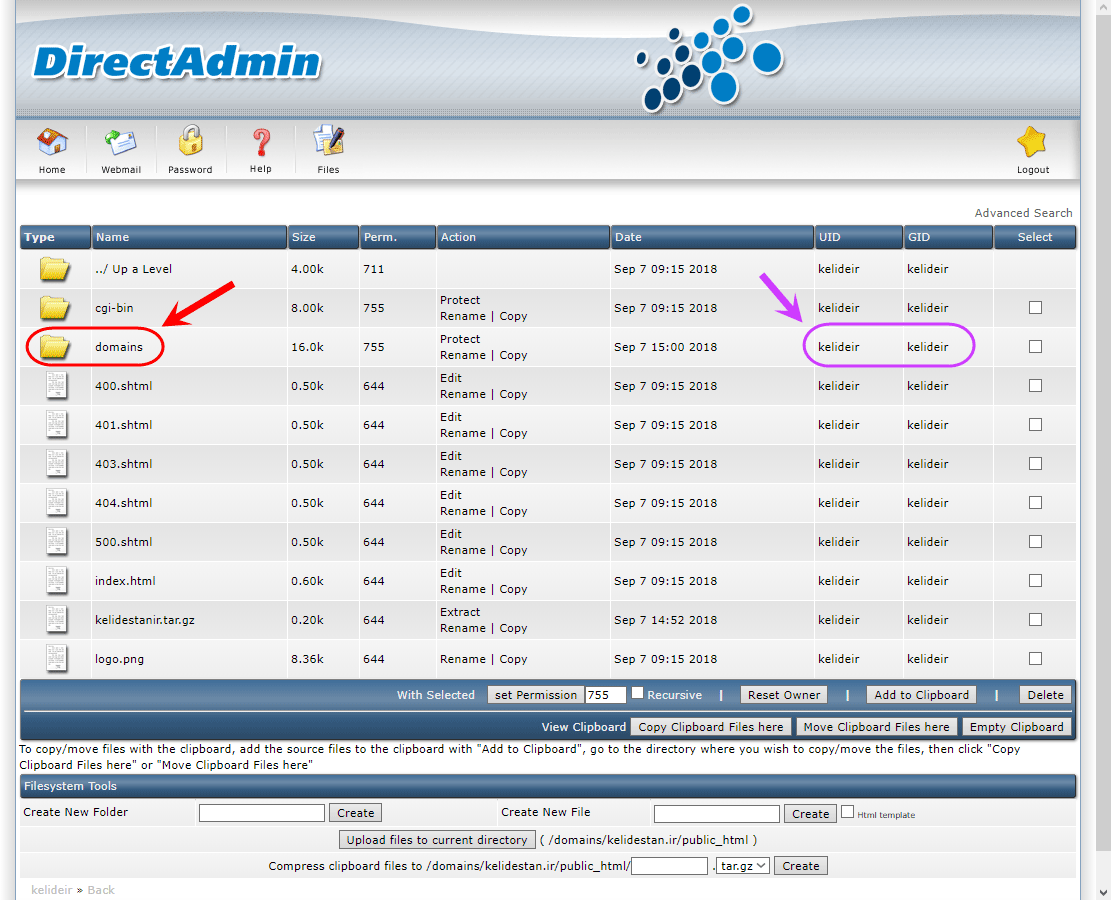The image size is (1111, 900).
Task: Sort by the Size column header
Action: point(323,237)
